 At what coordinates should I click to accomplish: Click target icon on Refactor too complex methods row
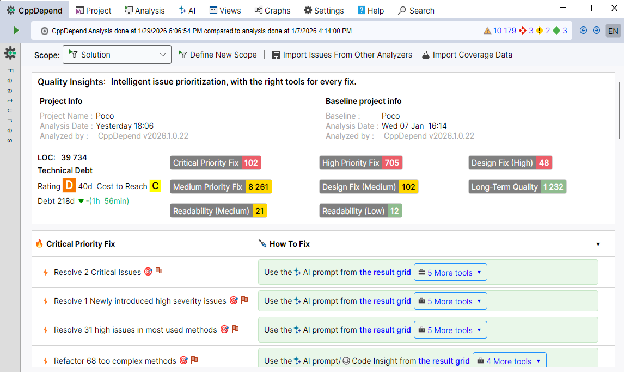click(183, 360)
